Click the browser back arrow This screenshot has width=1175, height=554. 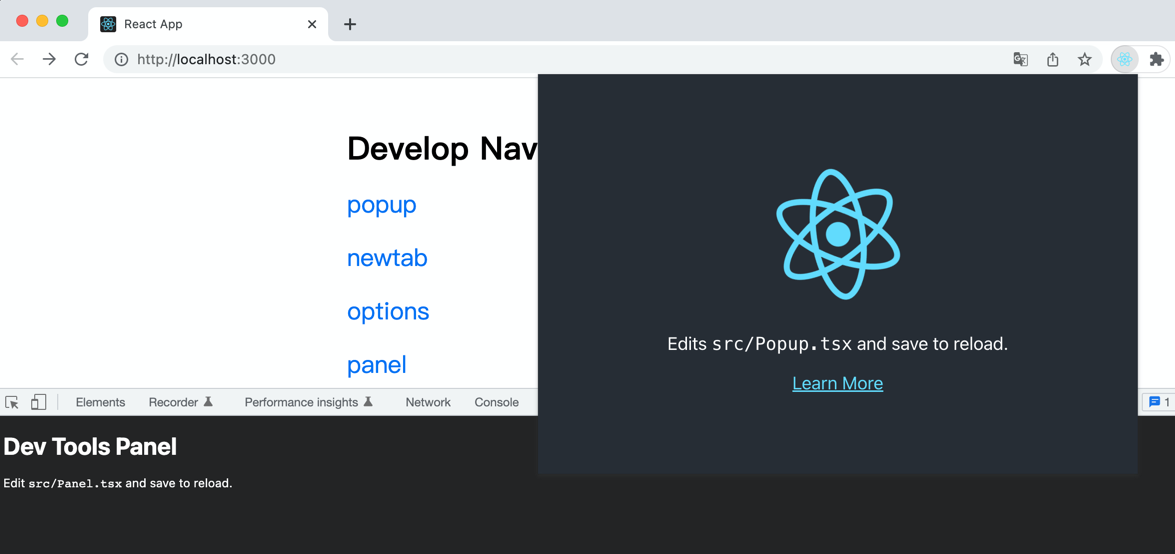click(x=17, y=59)
